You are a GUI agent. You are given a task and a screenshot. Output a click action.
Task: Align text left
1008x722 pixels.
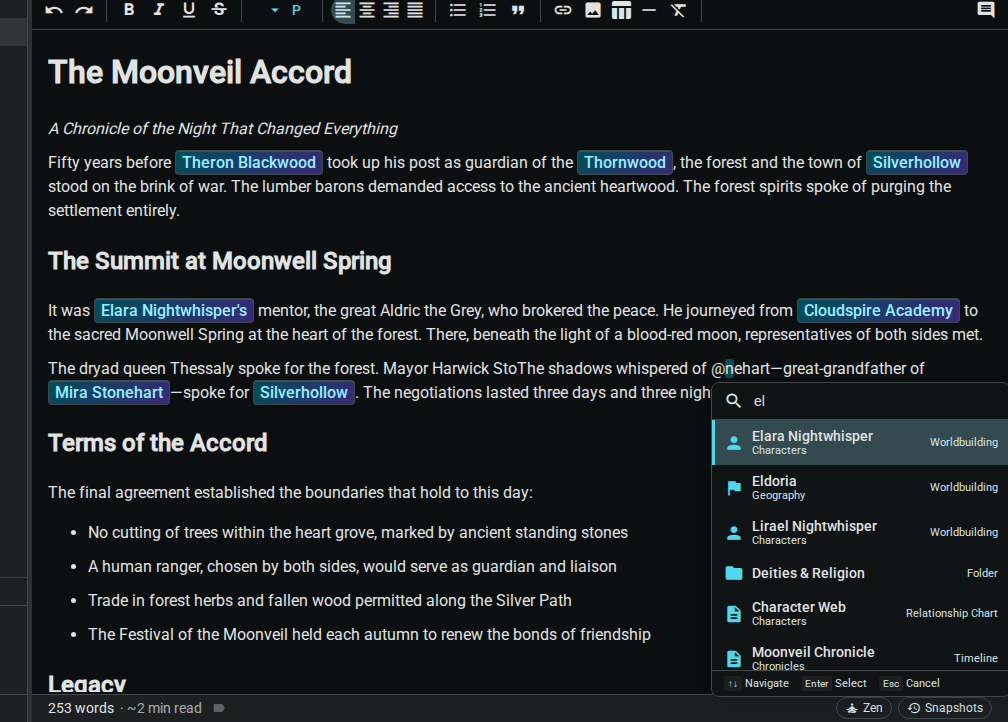343,10
